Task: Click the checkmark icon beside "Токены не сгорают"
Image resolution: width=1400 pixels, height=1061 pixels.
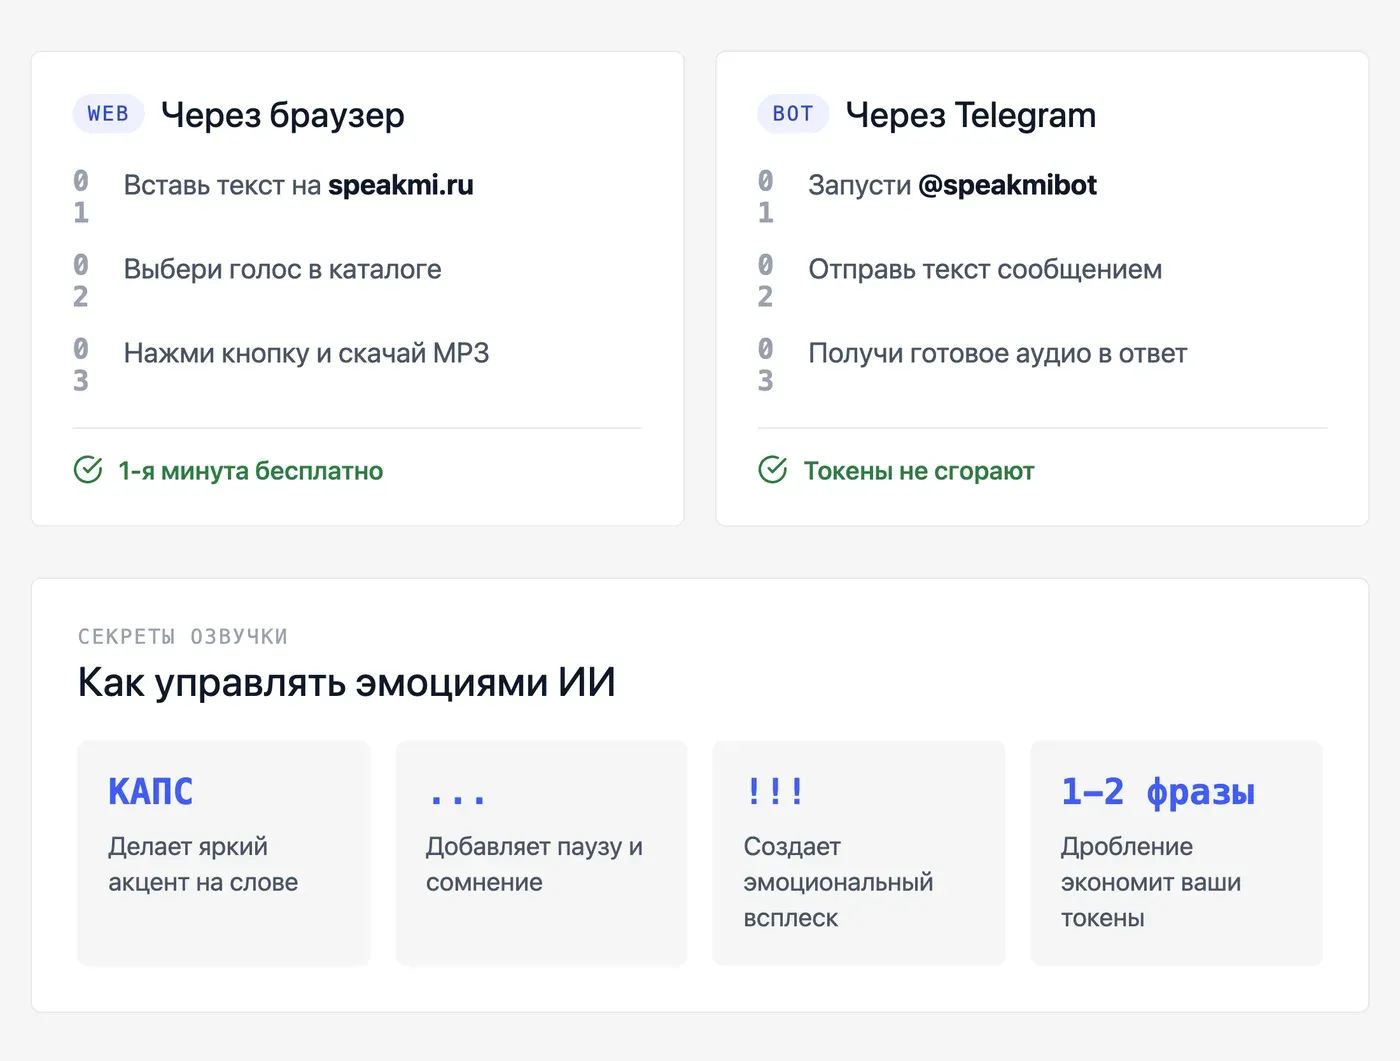Action: (x=773, y=470)
